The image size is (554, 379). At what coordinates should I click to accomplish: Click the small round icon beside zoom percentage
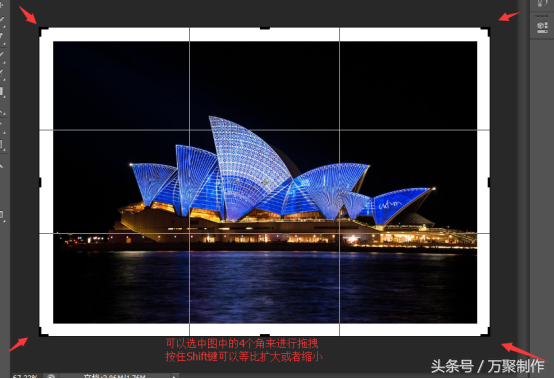pyautogui.click(x=51, y=377)
